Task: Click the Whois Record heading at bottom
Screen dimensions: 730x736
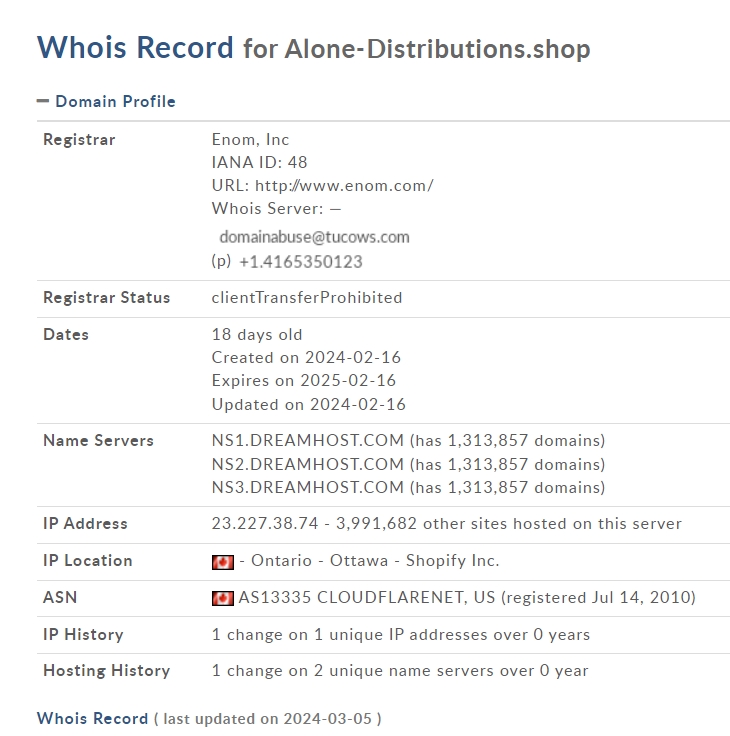Action: coord(92,719)
